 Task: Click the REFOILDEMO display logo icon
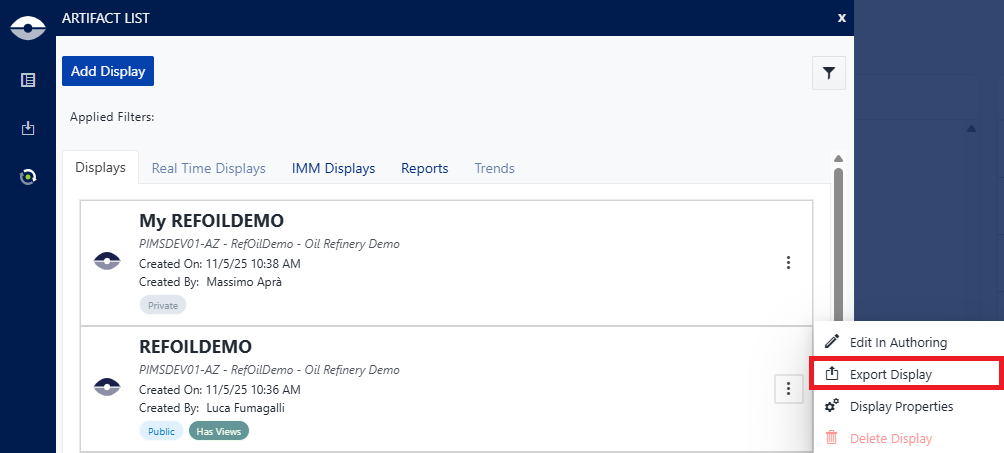pos(107,386)
